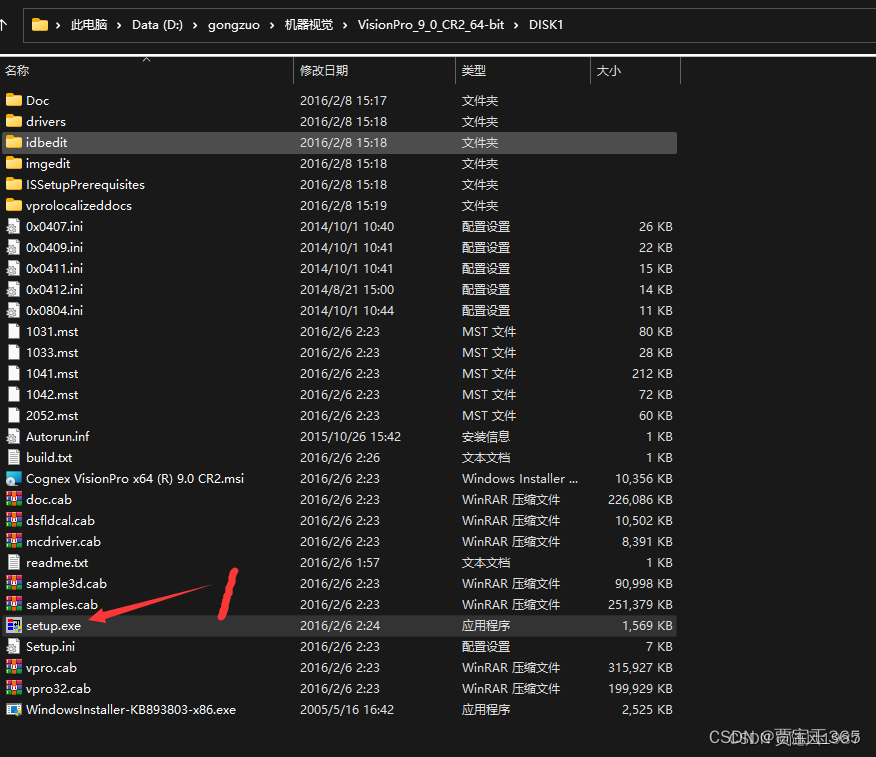Click the up arrow navigation button
This screenshot has width=876, height=757.
[4, 25]
